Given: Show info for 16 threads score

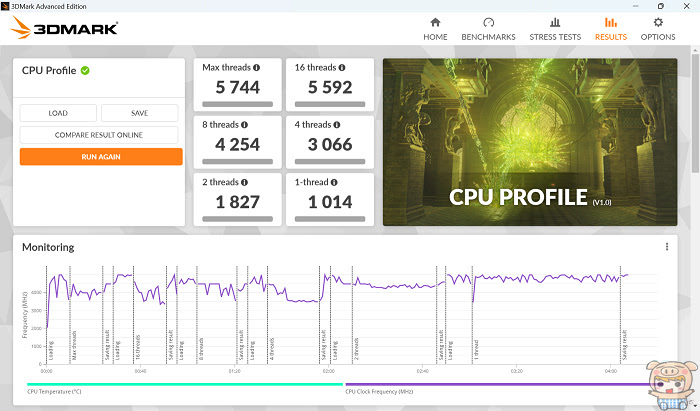Looking at the screenshot, I should point(342,67).
